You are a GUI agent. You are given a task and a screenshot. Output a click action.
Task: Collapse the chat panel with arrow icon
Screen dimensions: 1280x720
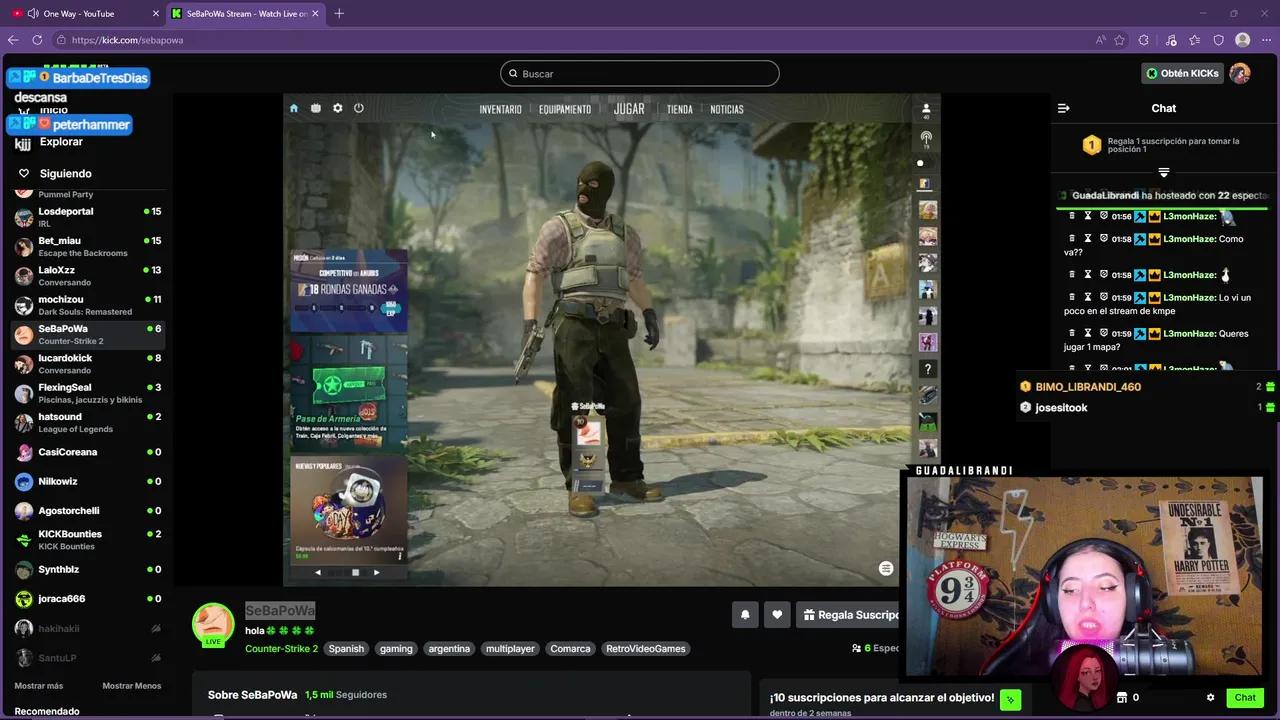(x=1064, y=108)
